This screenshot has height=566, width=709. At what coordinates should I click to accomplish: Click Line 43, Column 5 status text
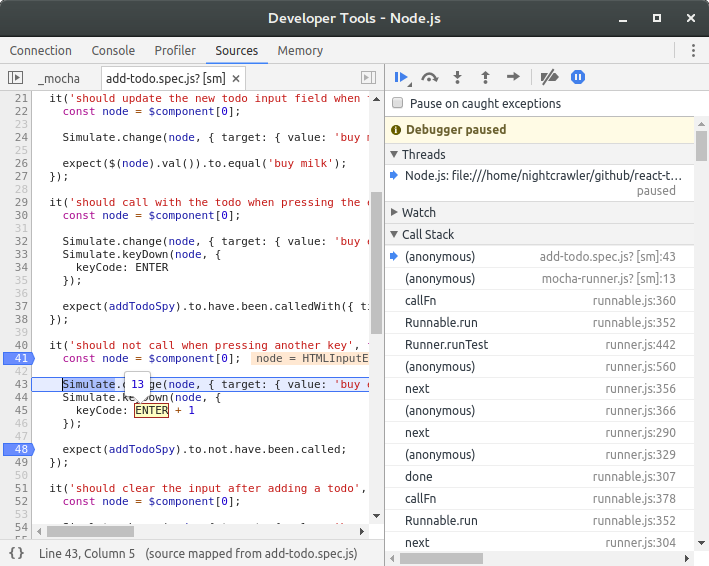[x=87, y=553]
